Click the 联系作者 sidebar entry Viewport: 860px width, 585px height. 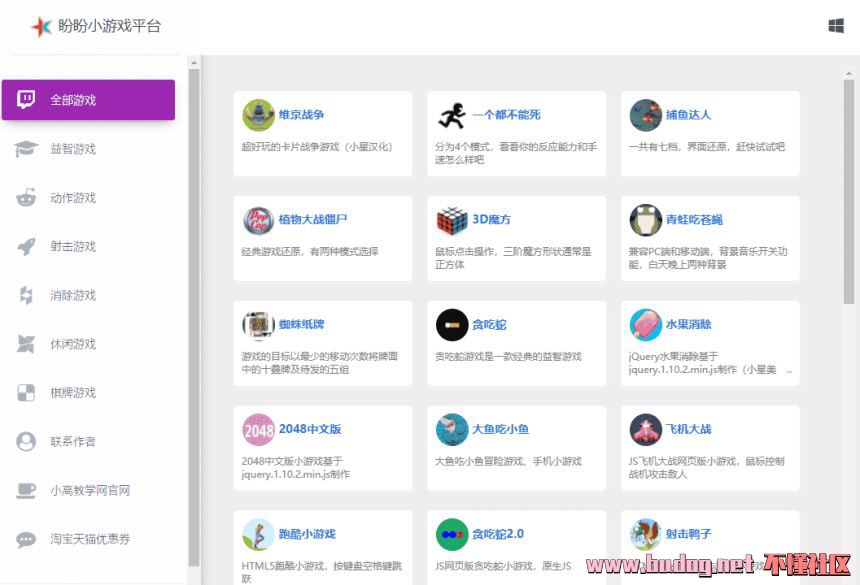click(x=73, y=441)
